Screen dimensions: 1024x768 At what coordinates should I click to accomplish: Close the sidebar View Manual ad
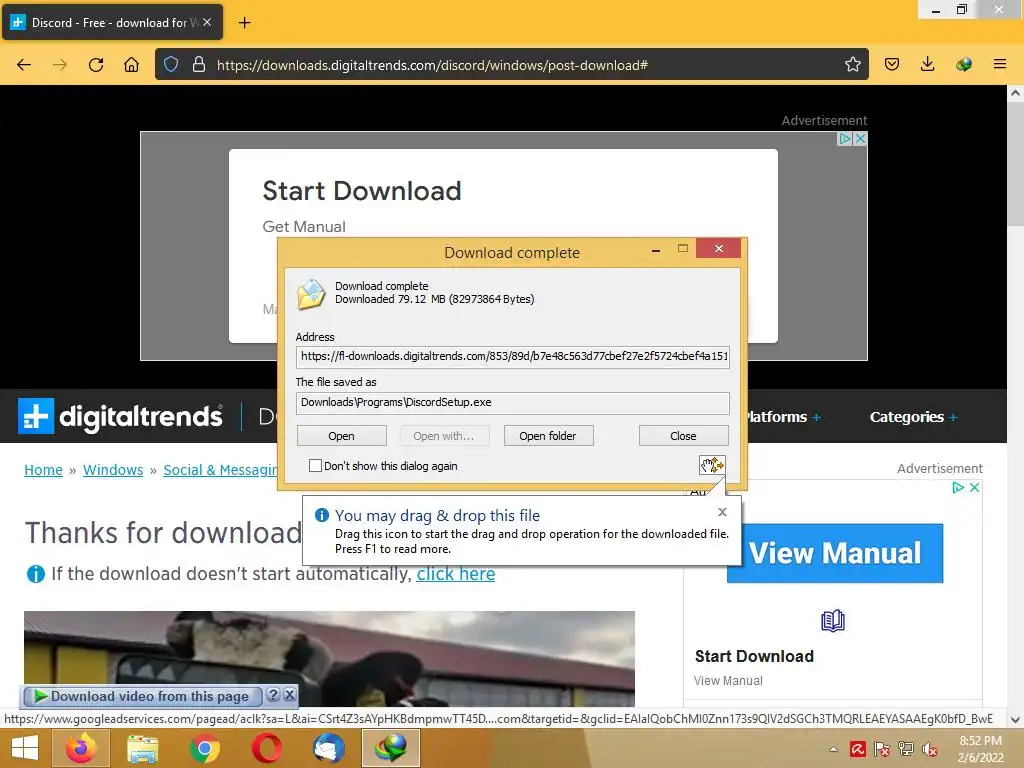pyautogui.click(x=974, y=487)
